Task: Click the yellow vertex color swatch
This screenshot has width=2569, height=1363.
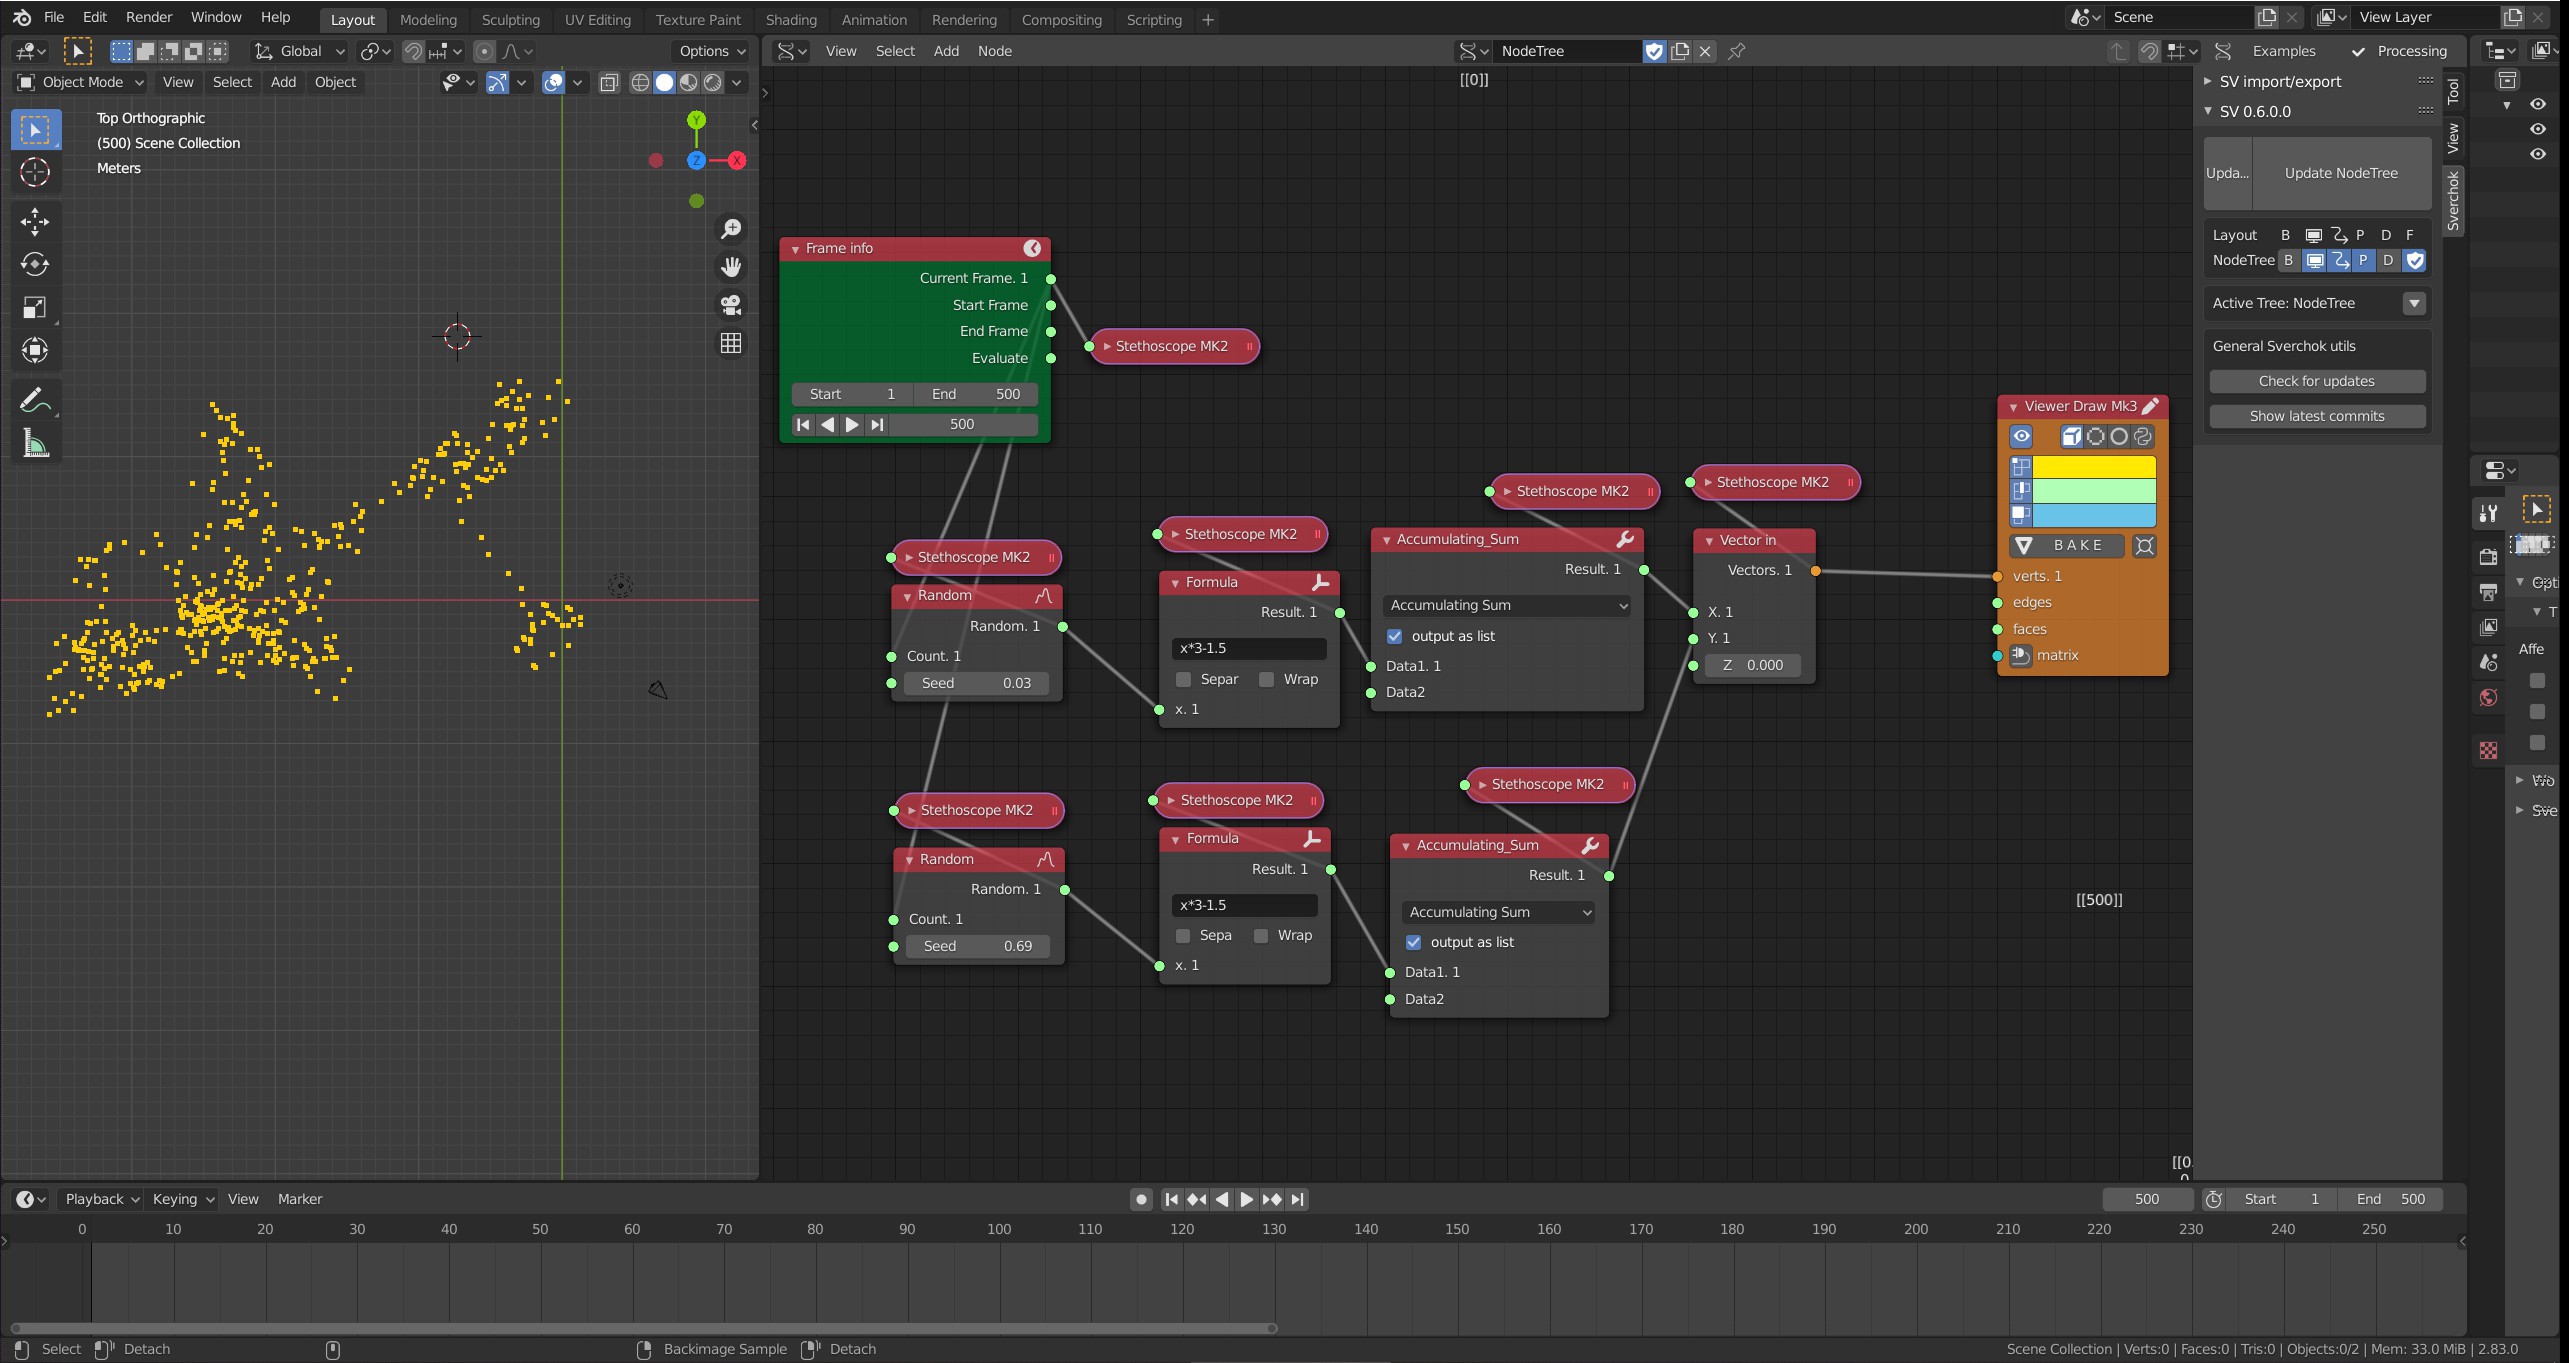Action: click(x=2093, y=467)
